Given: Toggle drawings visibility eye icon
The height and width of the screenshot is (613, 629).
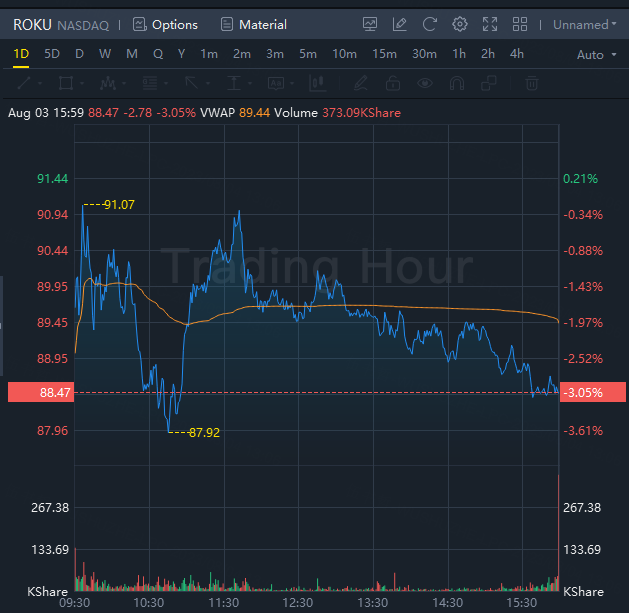Looking at the screenshot, I should pos(426,83).
